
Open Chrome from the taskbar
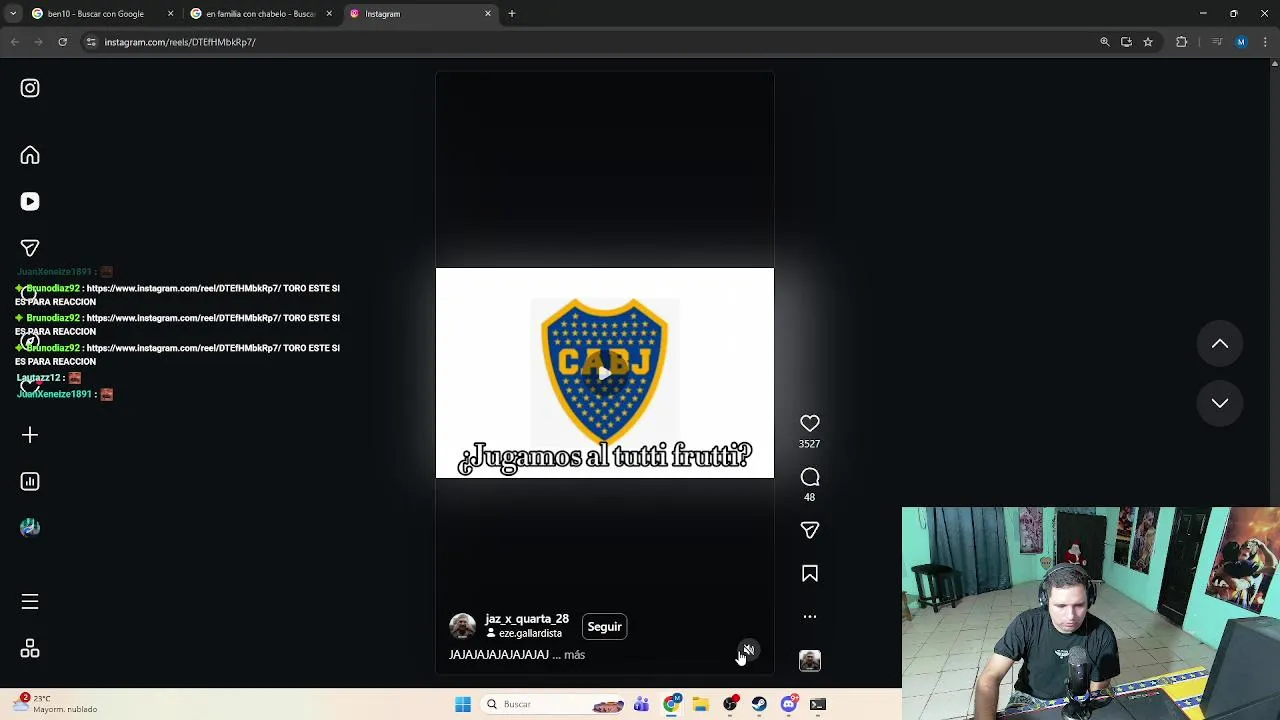[672, 705]
